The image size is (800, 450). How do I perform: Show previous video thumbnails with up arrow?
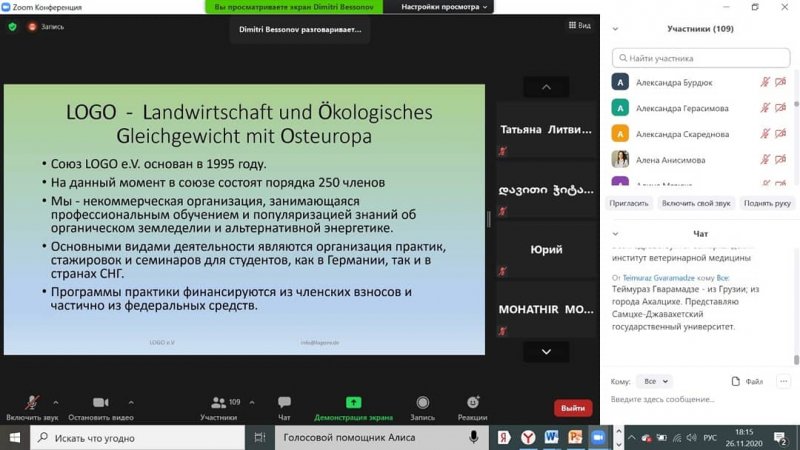click(x=546, y=87)
